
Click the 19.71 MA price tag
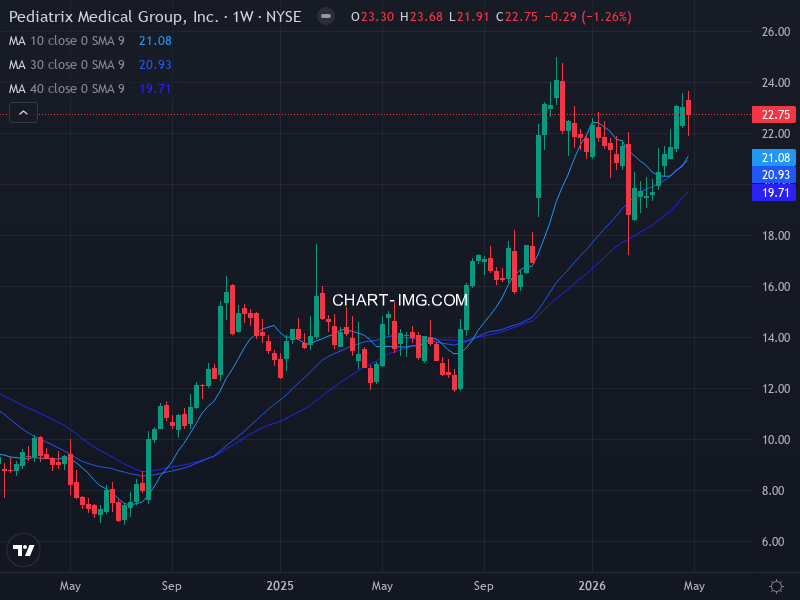click(x=774, y=193)
